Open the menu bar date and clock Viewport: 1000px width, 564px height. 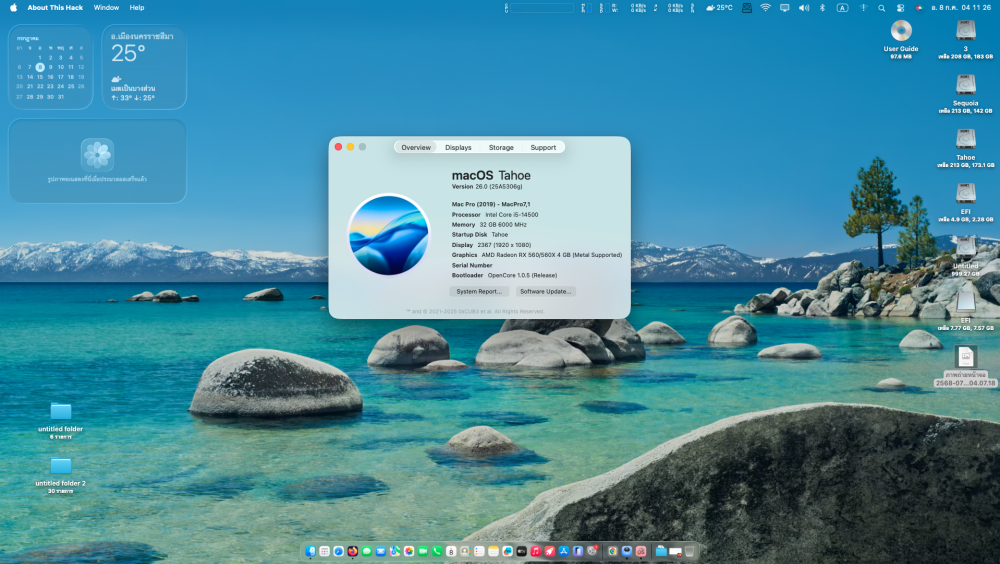tap(960, 8)
